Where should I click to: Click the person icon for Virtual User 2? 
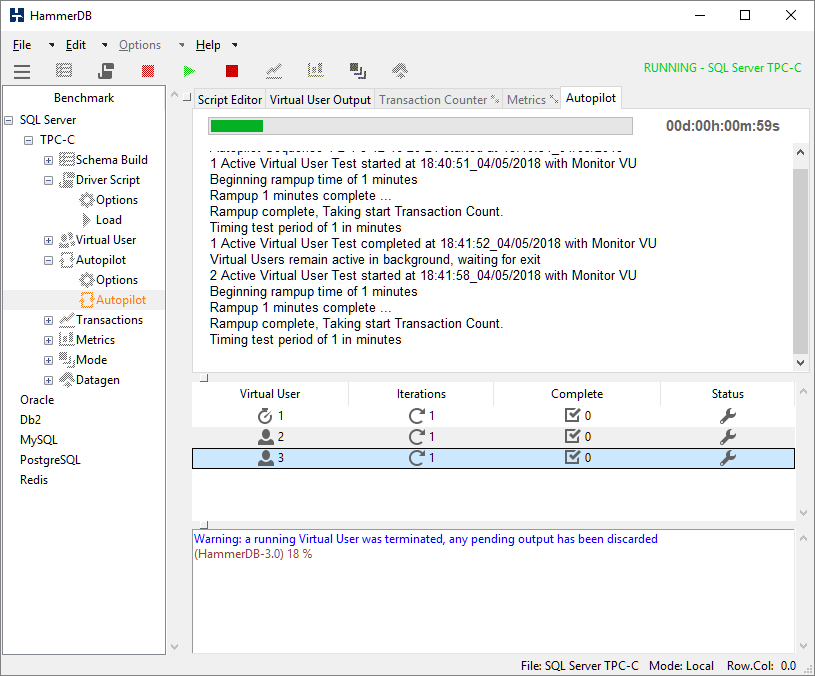pos(266,437)
